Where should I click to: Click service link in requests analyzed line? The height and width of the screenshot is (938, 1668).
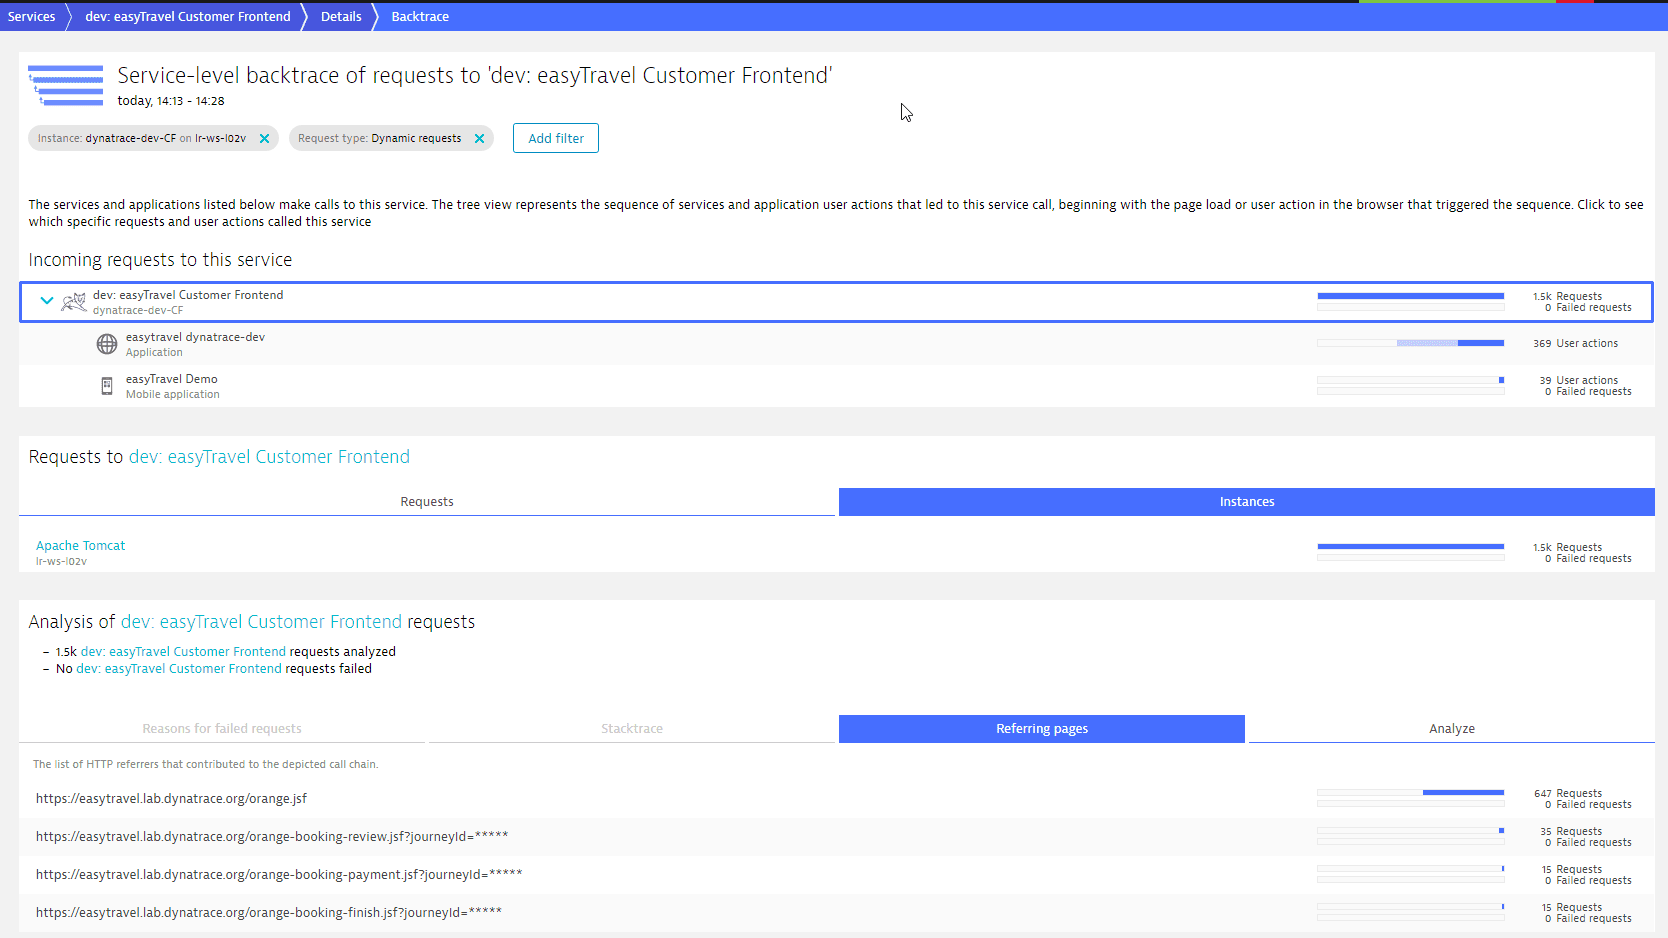183,652
